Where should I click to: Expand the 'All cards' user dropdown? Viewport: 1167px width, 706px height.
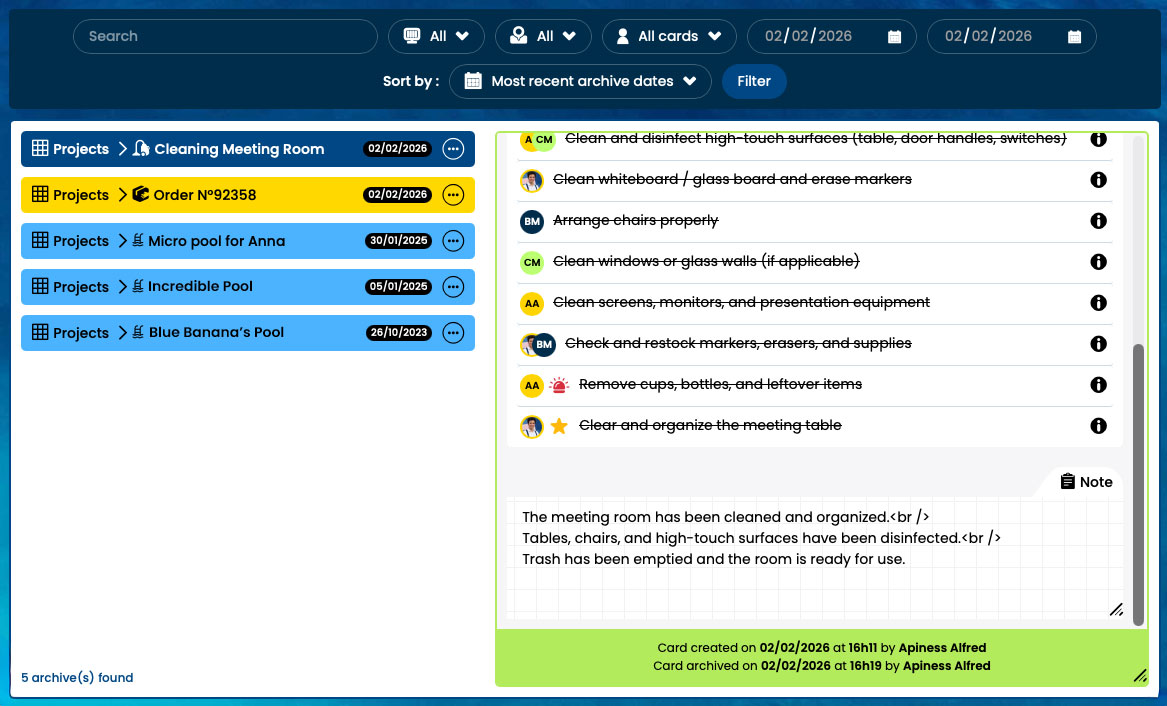point(667,37)
